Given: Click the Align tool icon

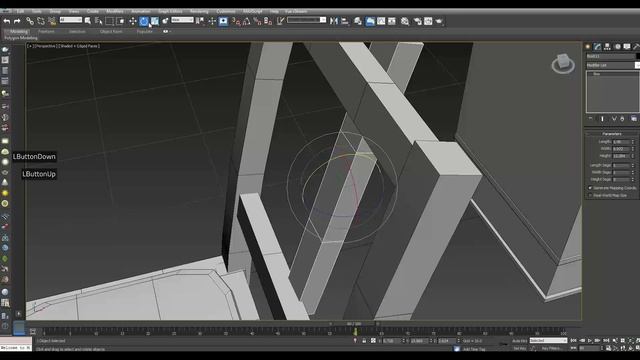Looking at the screenshot, I should 345,21.
